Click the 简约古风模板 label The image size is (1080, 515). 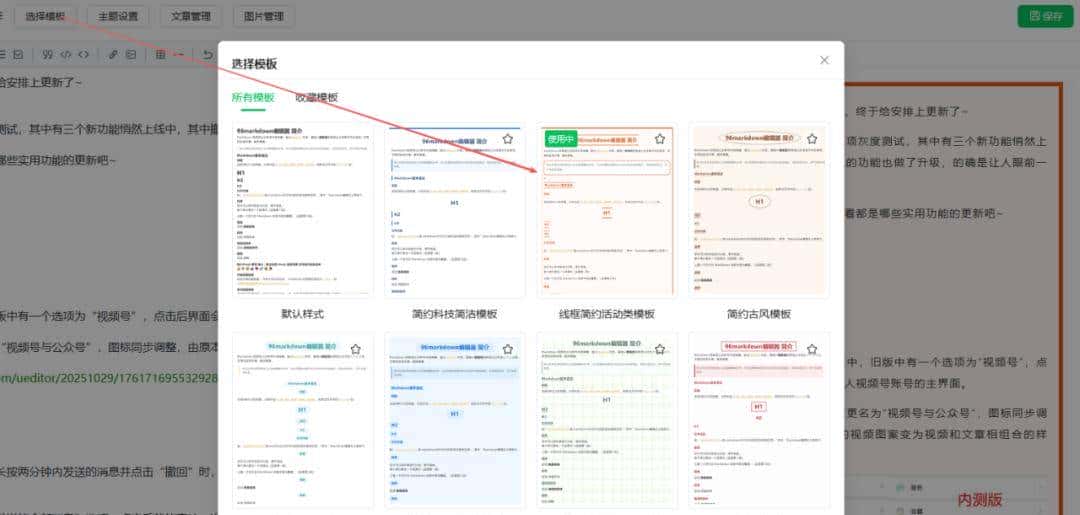[759, 314]
